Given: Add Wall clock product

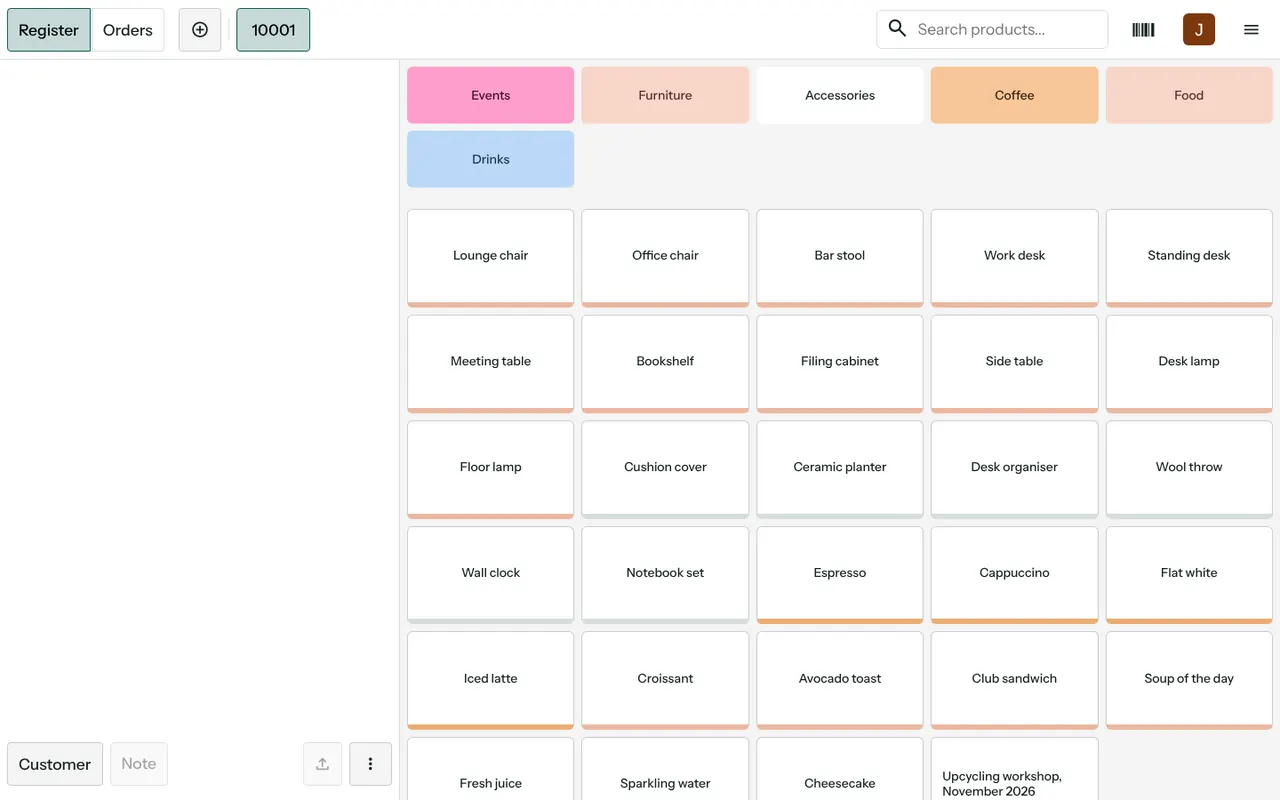Looking at the screenshot, I should 491,573.
